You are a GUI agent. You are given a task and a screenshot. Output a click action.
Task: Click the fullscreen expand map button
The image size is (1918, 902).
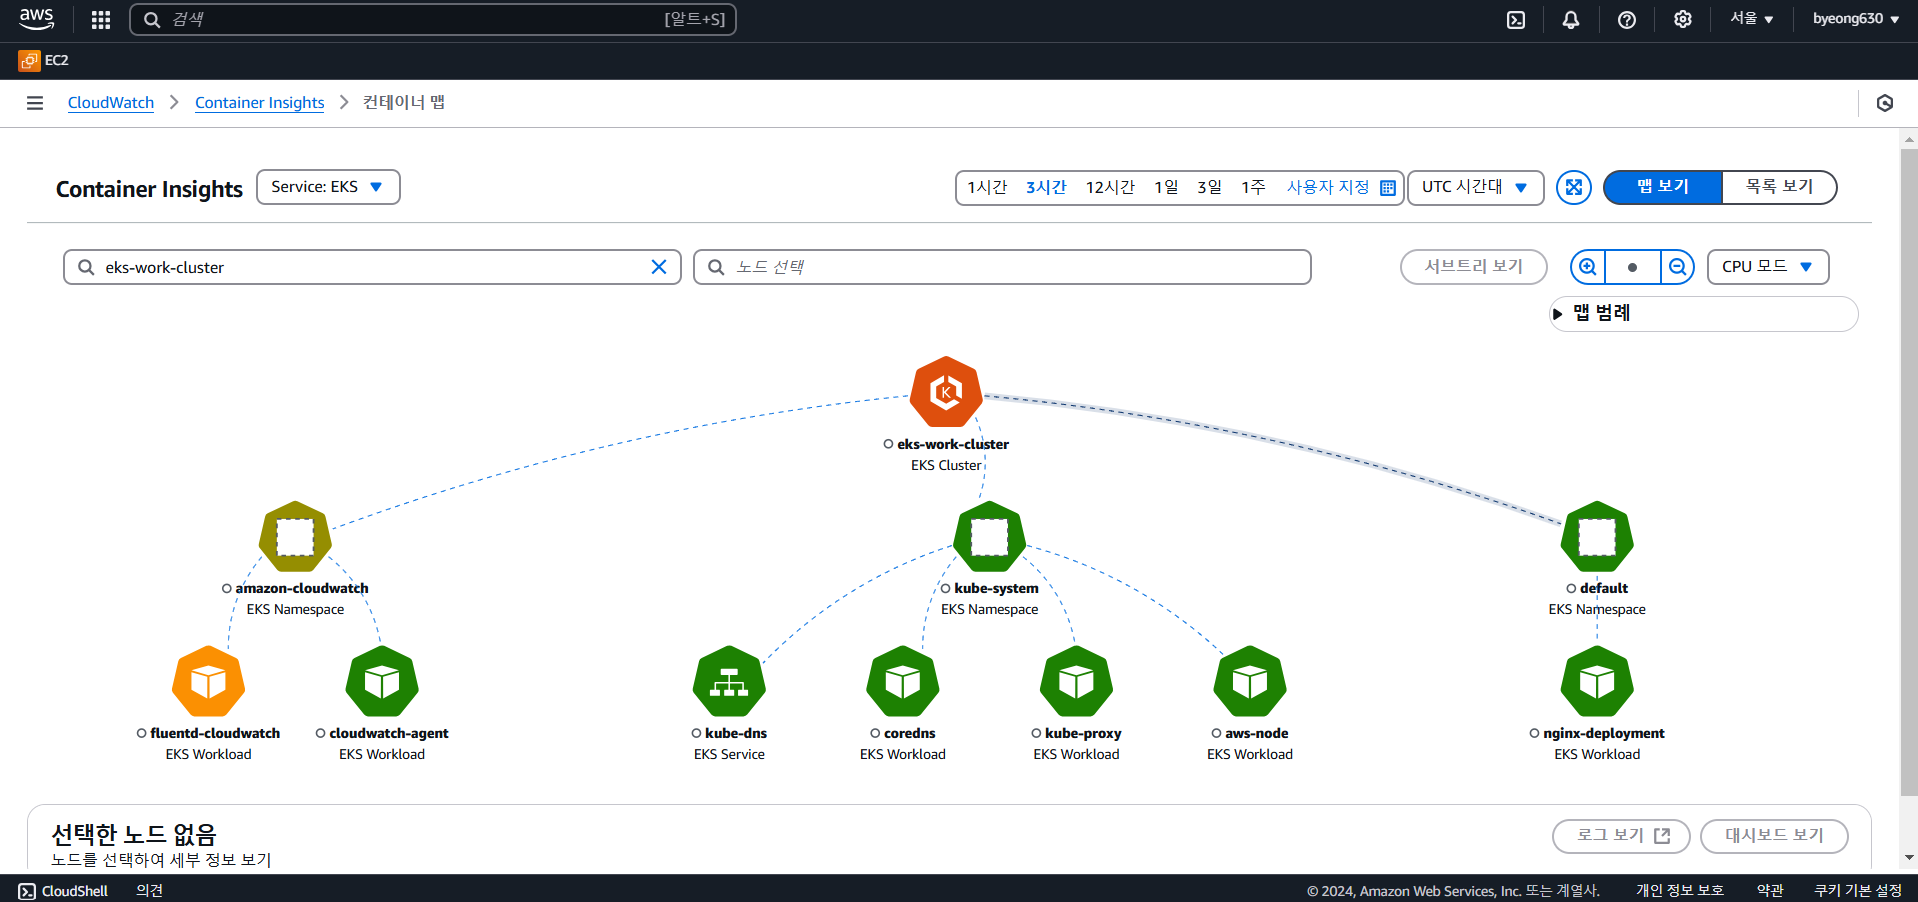tap(1574, 187)
